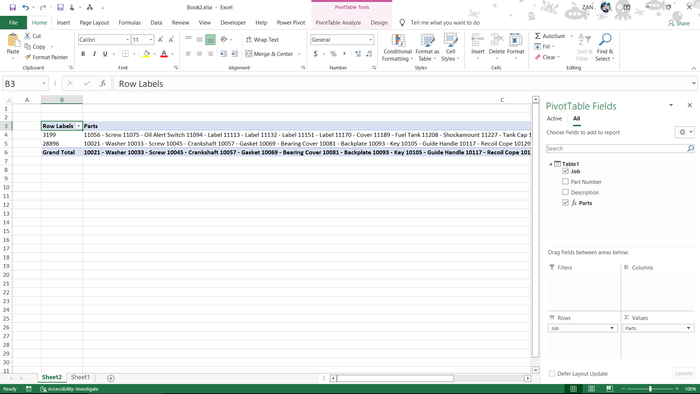The image size is (700, 394).
Task: Check the Description field checkbox
Action: coord(565,192)
